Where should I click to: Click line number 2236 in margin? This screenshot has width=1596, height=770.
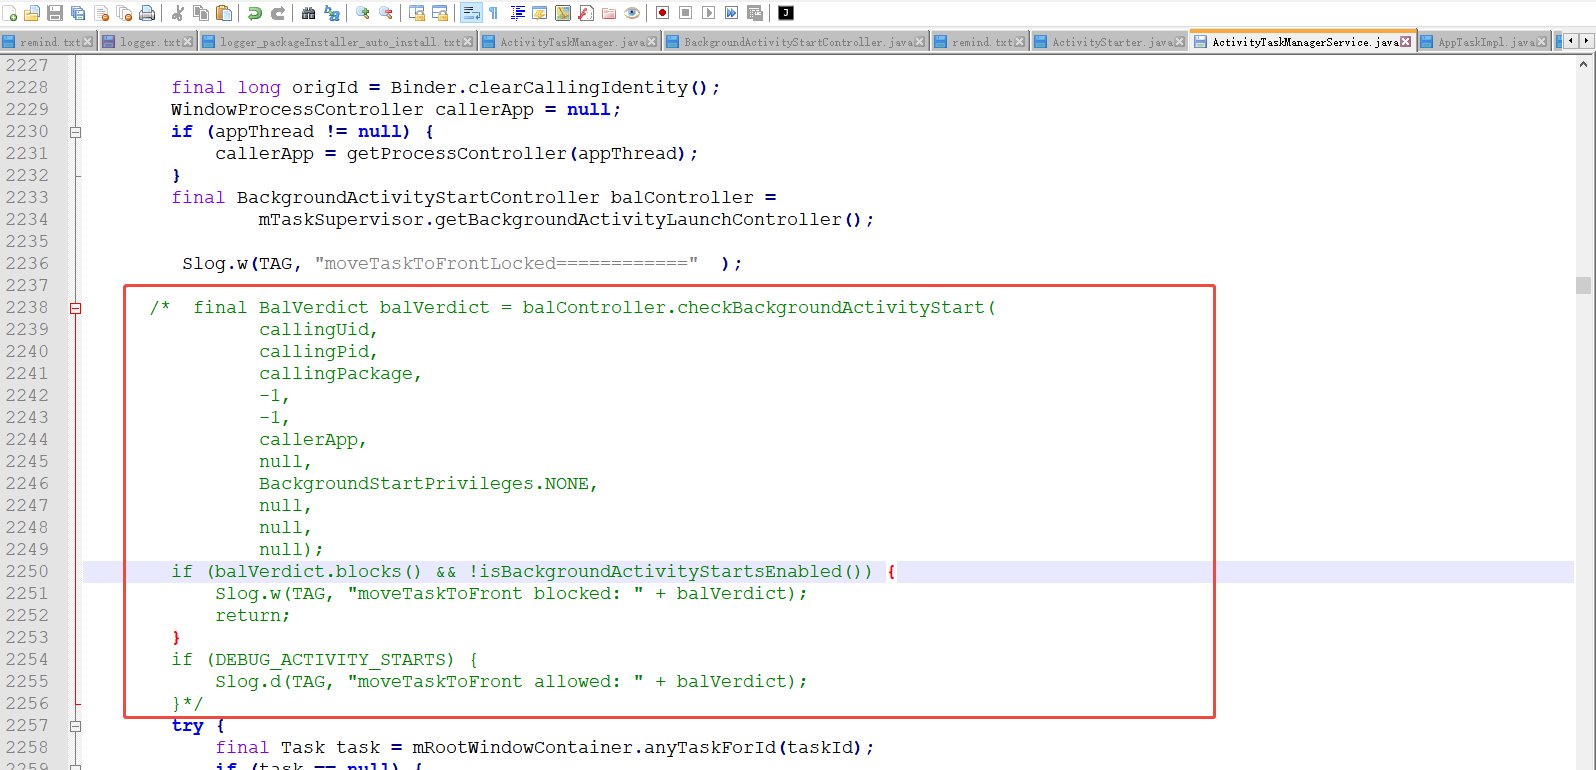[27, 263]
